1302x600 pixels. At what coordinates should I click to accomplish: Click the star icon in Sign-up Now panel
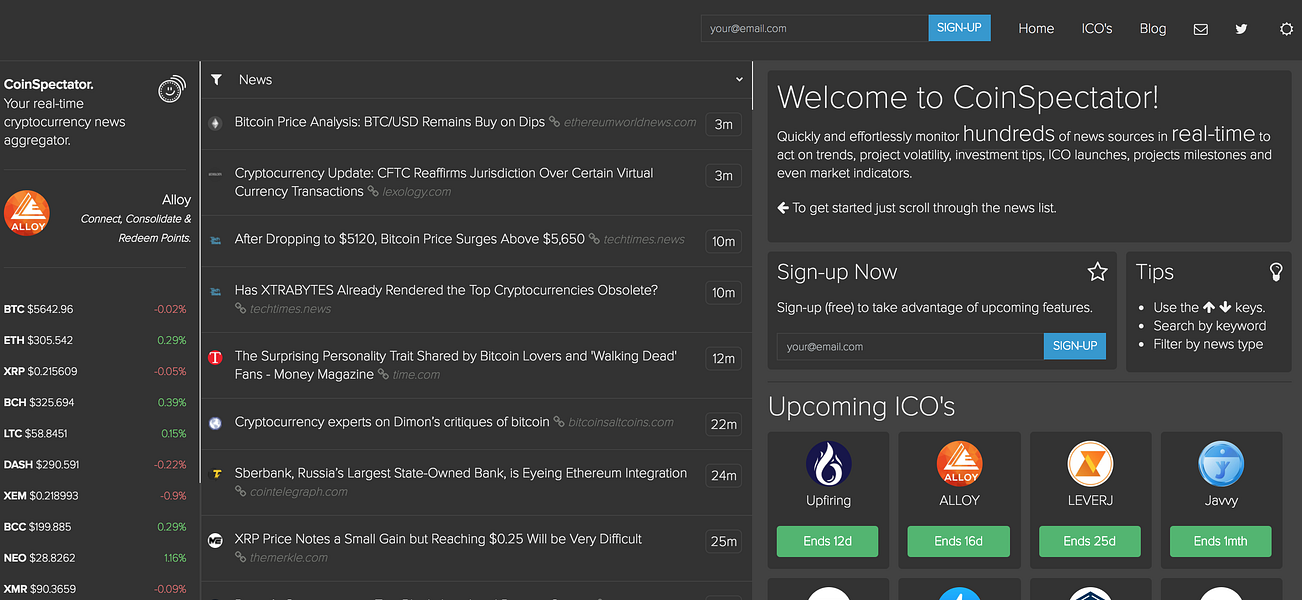1097,272
